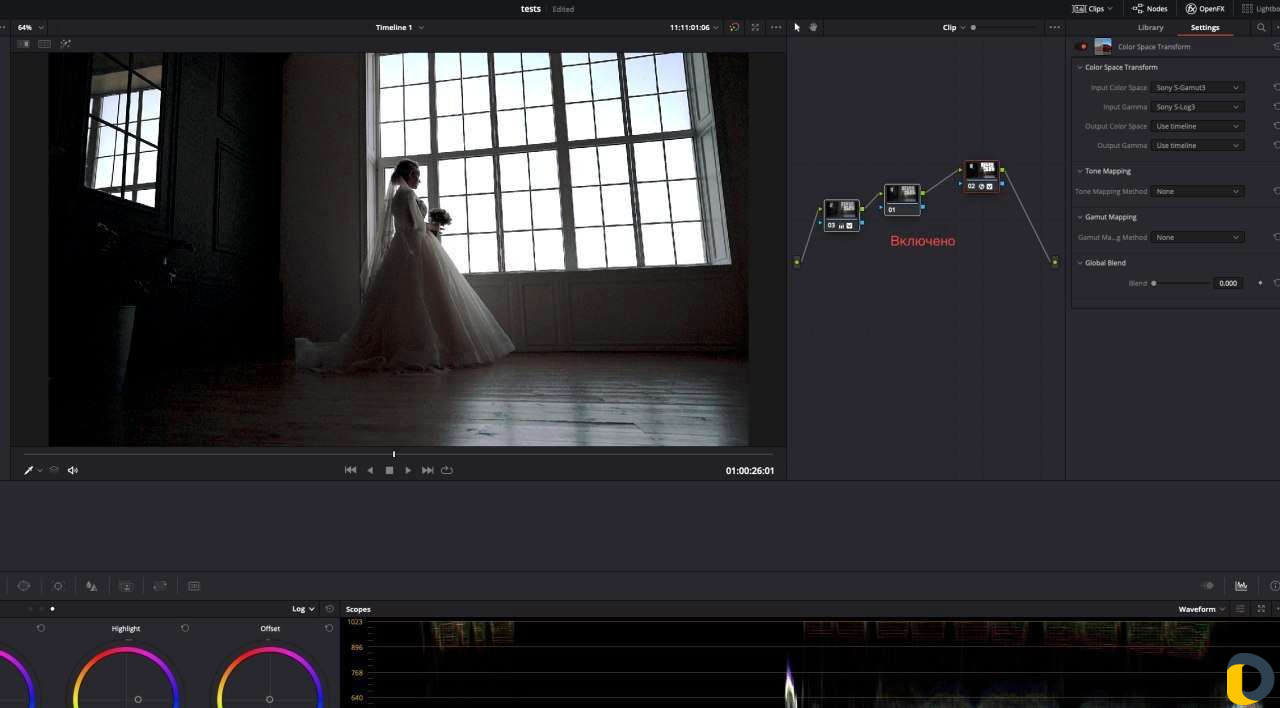Open the color wheels Log mode dropdown
Image resolution: width=1280 pixels, height=708 pixels.
click(x=303, y=609)
